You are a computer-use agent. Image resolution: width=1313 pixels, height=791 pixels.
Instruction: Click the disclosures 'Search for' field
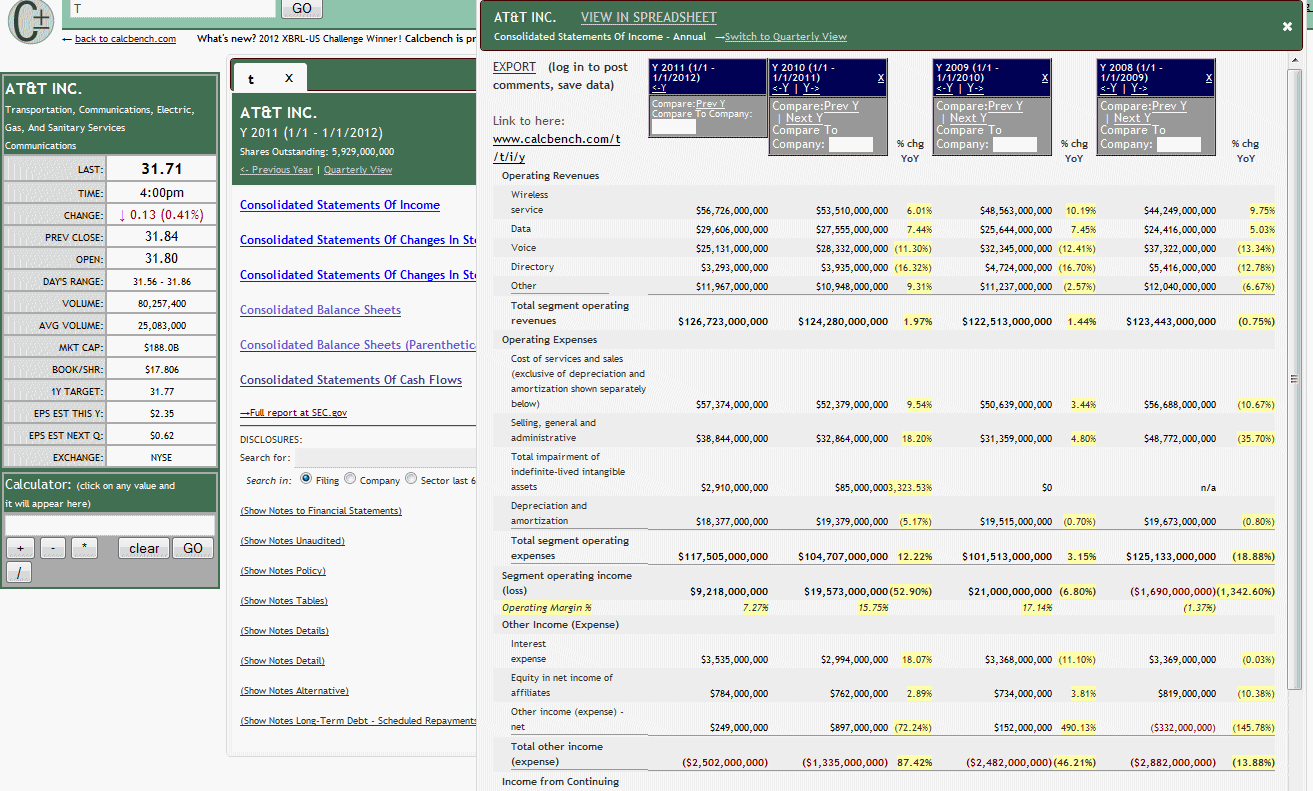pos(385,457)
